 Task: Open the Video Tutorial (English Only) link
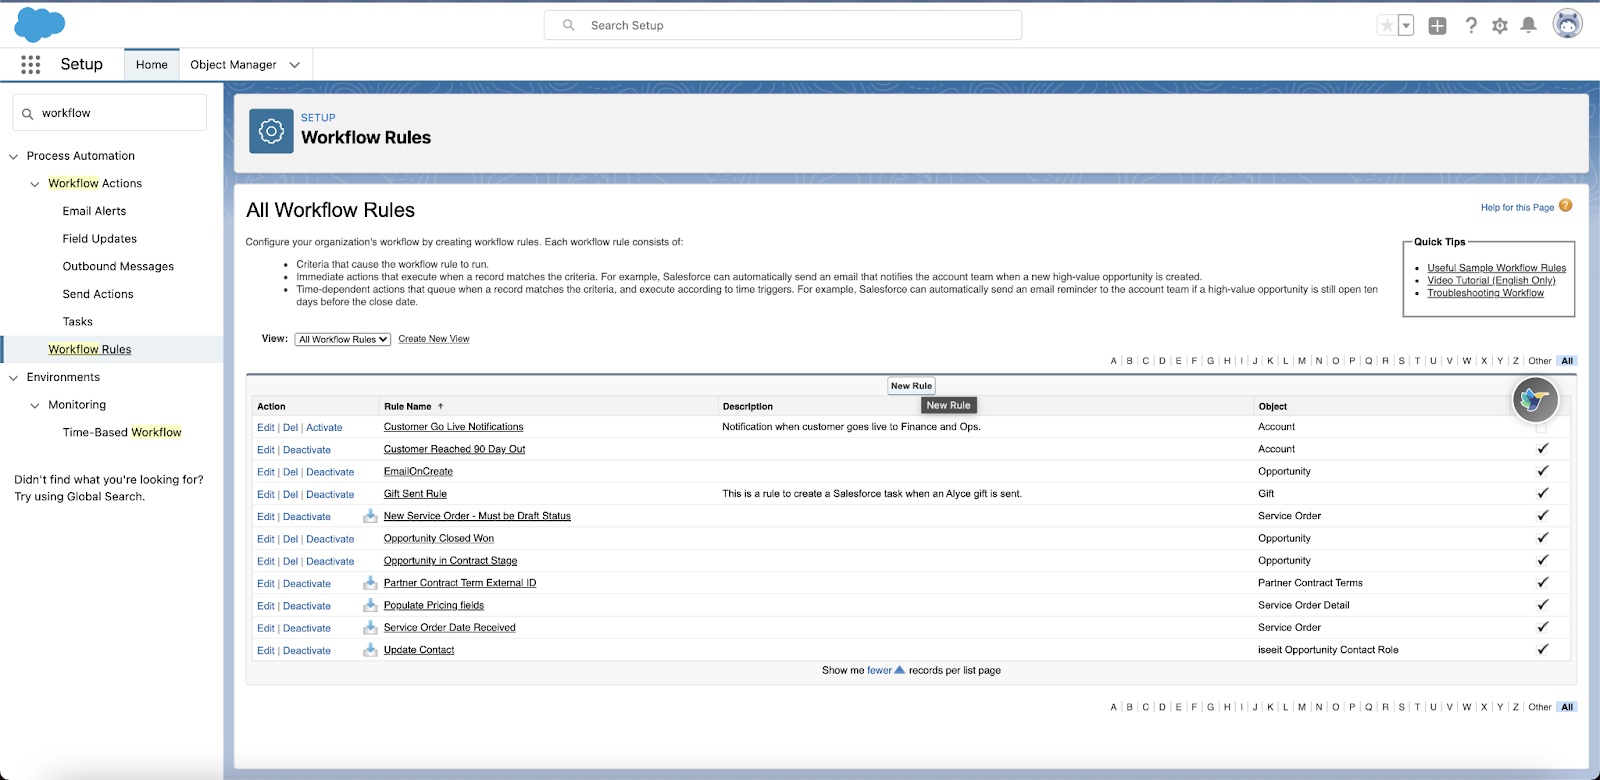1491,280
